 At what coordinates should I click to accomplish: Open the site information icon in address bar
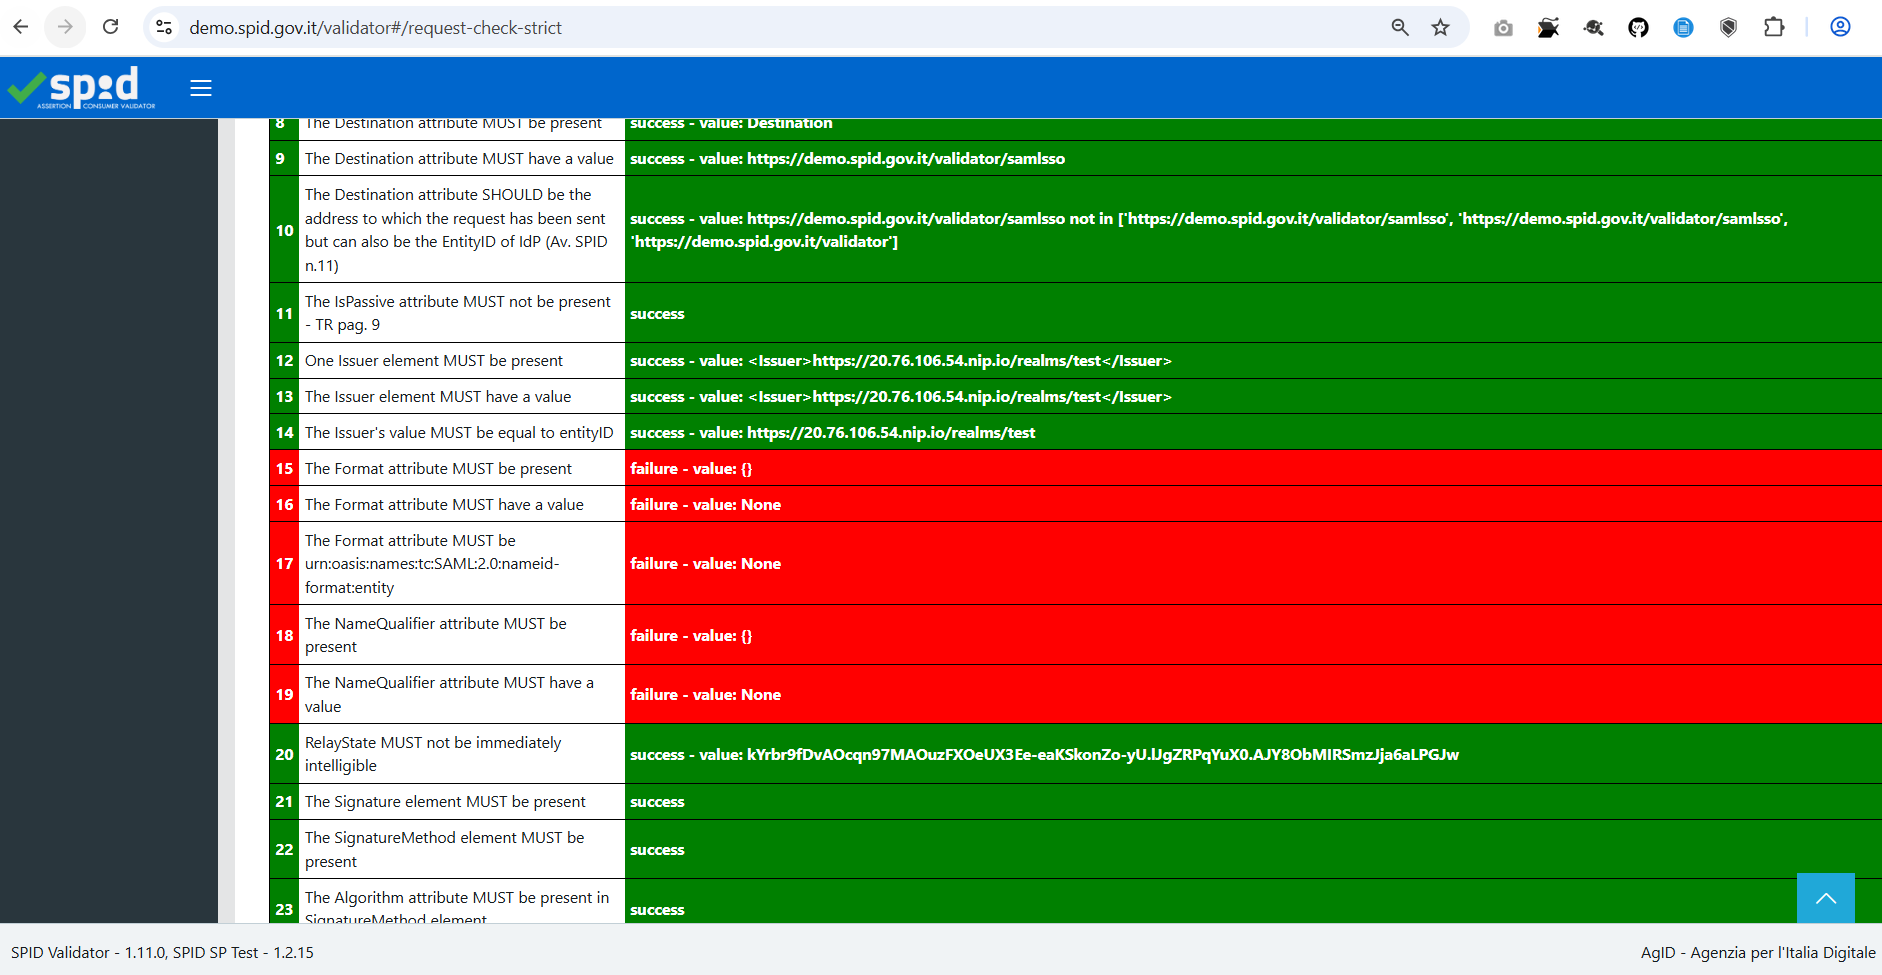pyautogui.click(x=164, y=27)
